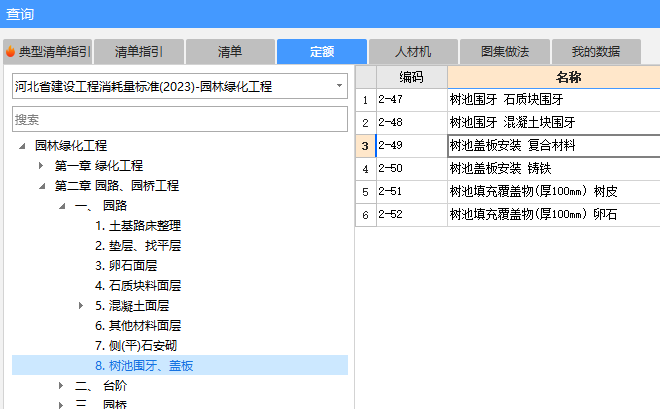
Task: Expand the 二、台阶 node
Action: 61,385
